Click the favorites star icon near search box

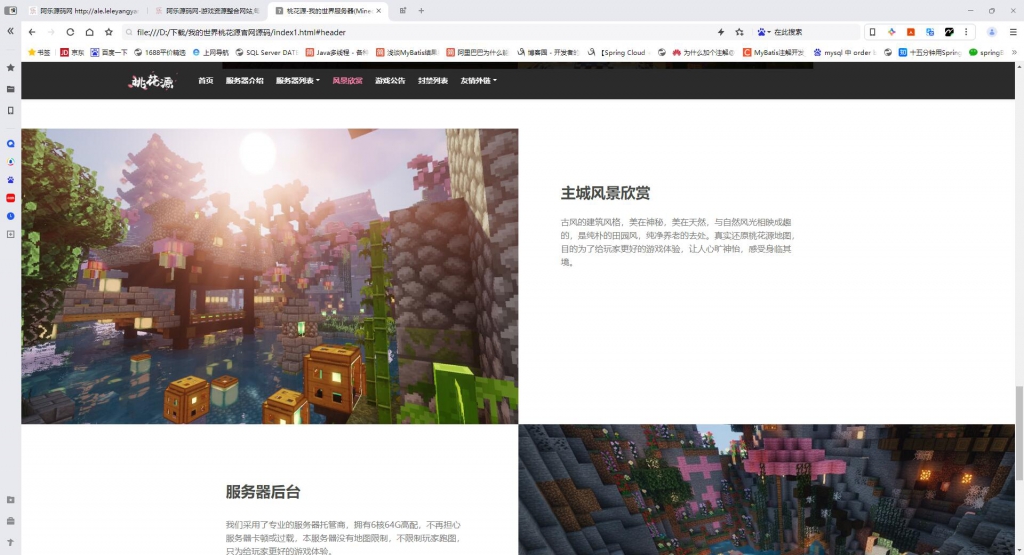pyautogui.click(x=739, y=32)
